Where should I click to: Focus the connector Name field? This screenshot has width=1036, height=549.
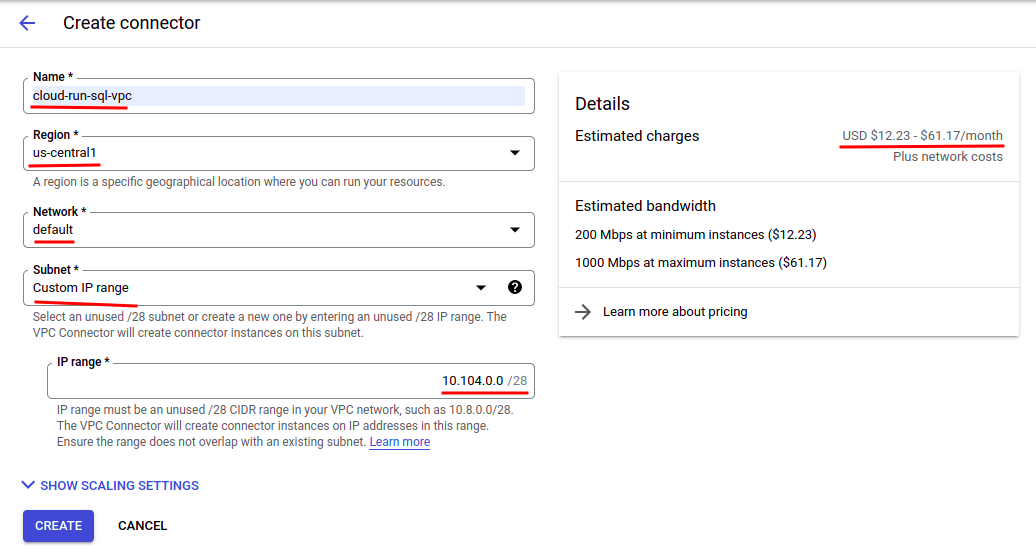coord(278,96)
